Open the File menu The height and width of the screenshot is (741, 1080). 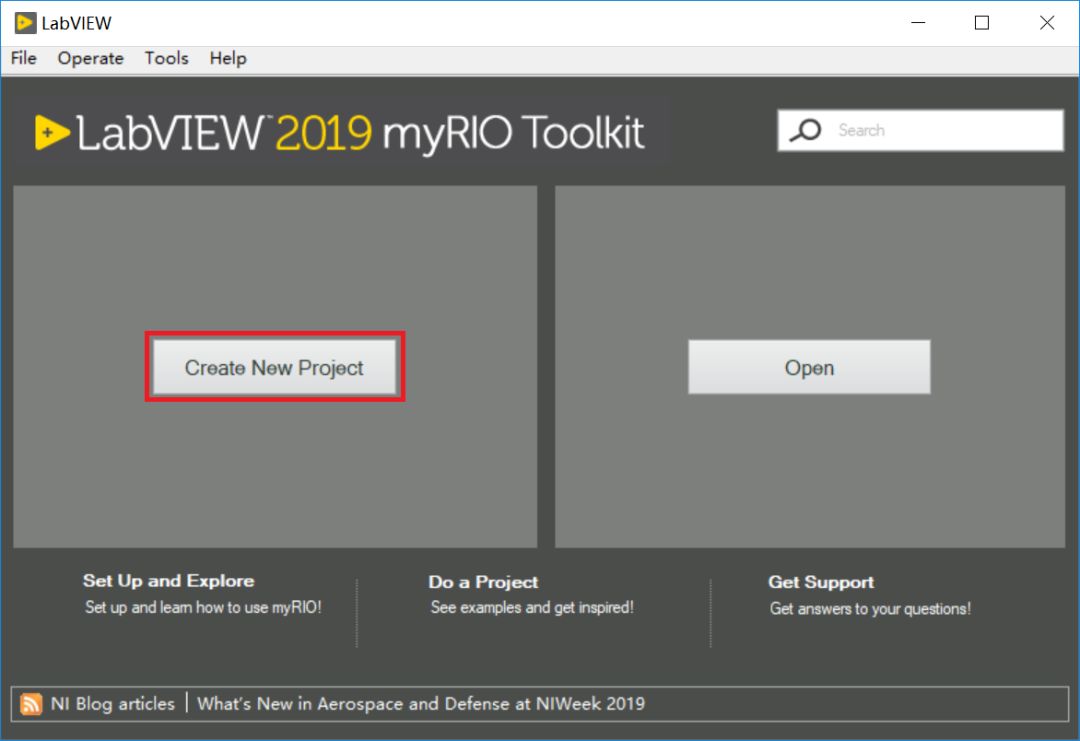(x=22, y=58)
